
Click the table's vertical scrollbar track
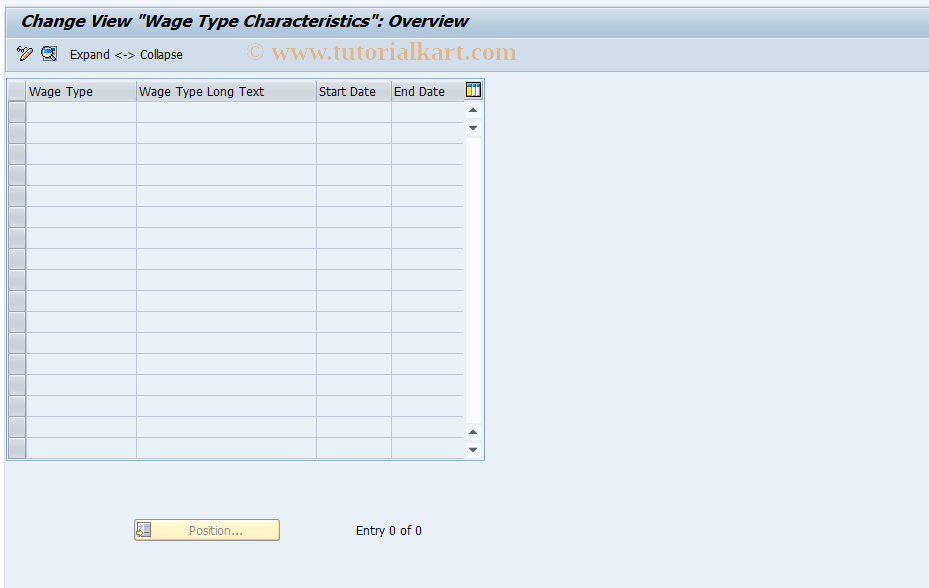473,280
